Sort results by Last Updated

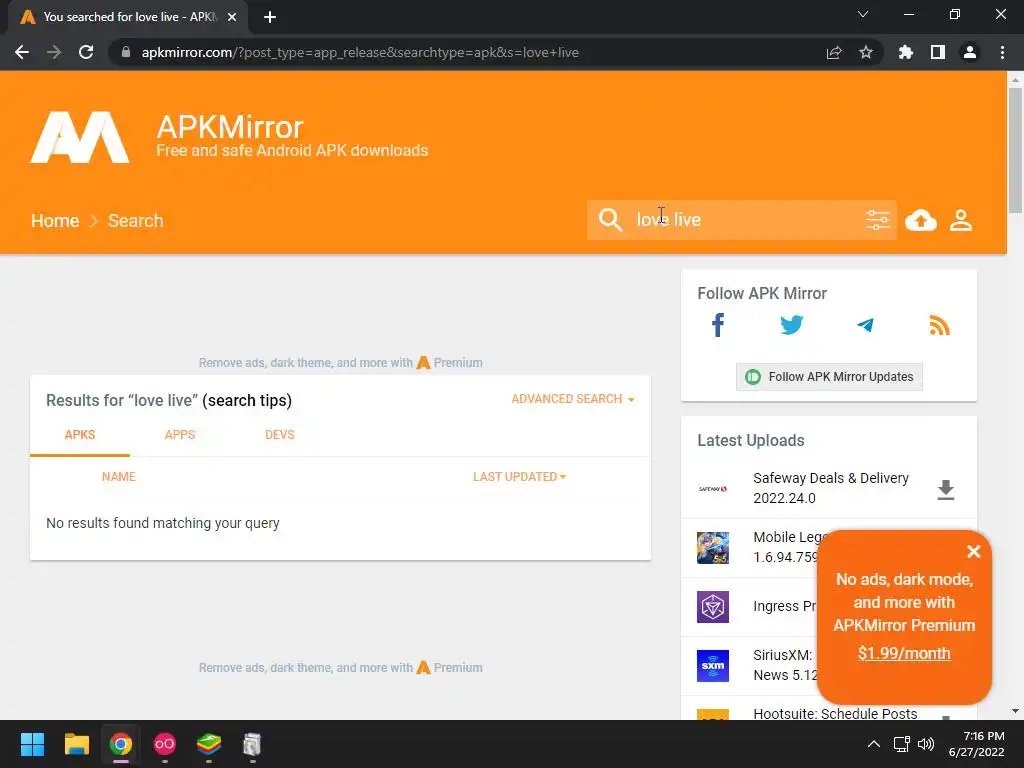point(519,477)
